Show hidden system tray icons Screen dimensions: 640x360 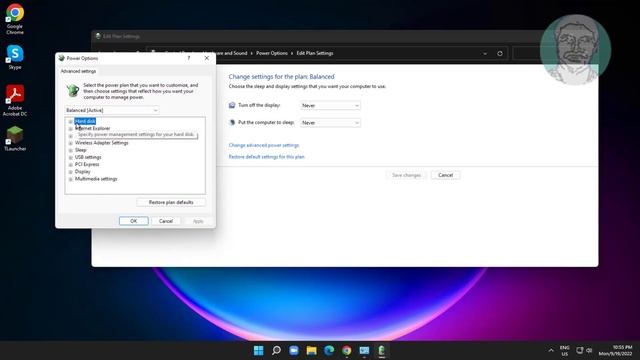click(x=551, y=351)
